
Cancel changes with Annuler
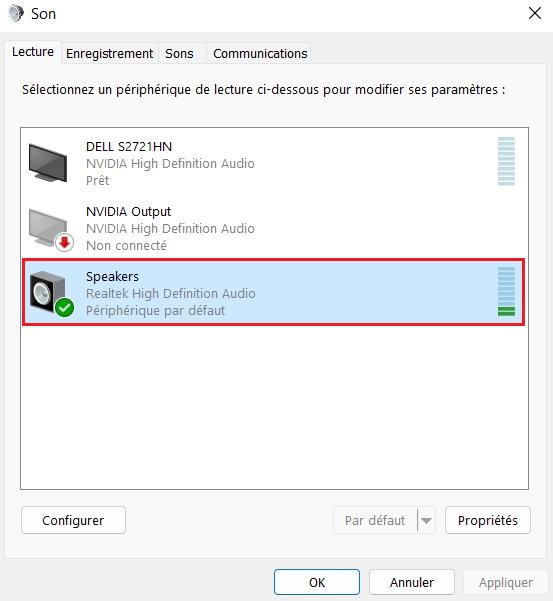pyautogui.click(x=412, y=582)
